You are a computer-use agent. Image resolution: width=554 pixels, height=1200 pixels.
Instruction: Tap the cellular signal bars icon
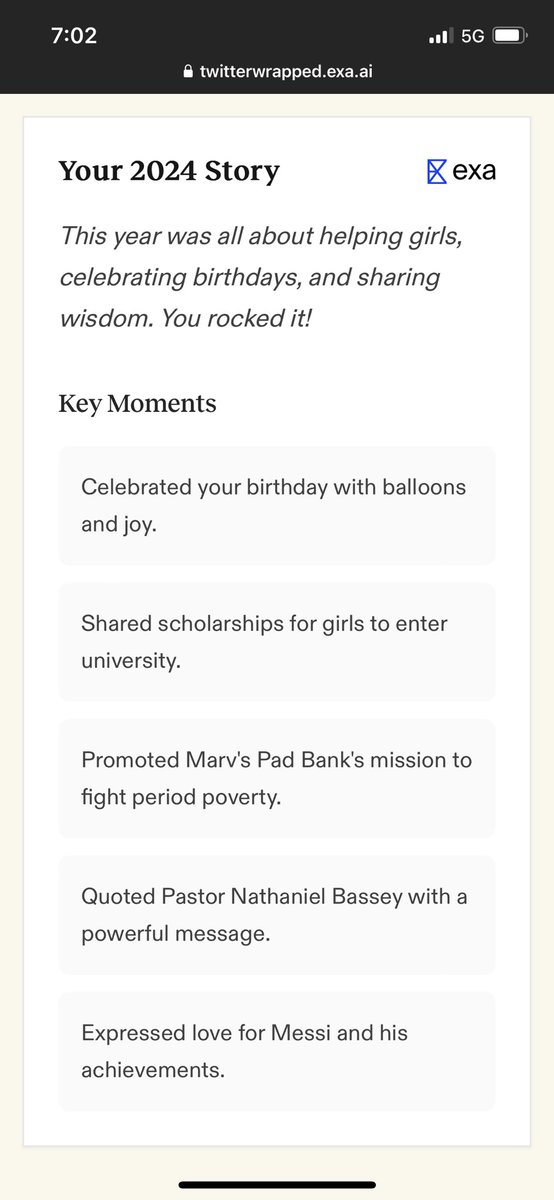pyautogui.click(x=440, y=36)
